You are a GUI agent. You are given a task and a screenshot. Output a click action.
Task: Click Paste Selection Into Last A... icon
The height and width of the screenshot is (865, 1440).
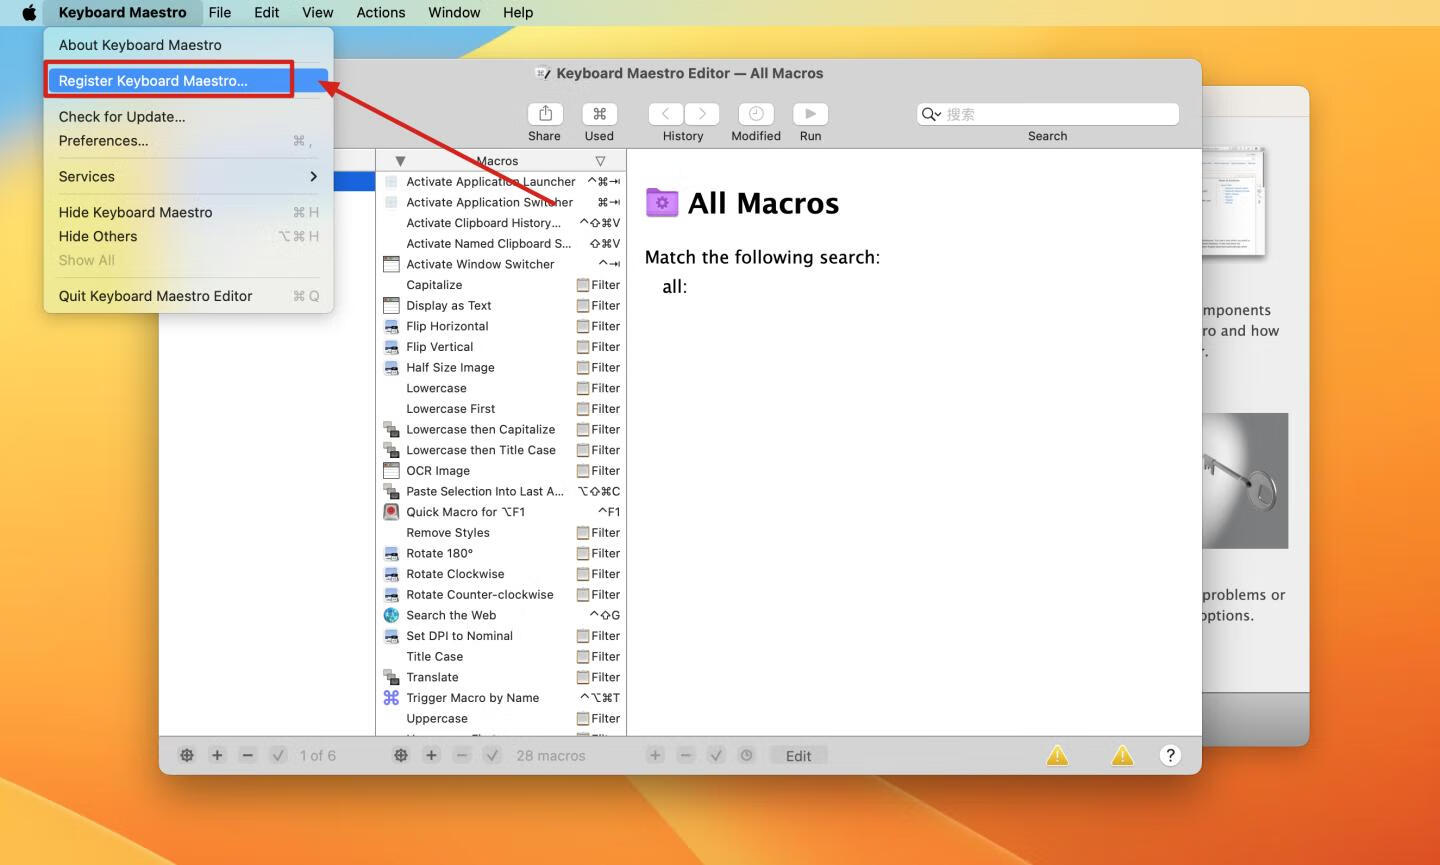pyautogui.click(x=391, y=492)
